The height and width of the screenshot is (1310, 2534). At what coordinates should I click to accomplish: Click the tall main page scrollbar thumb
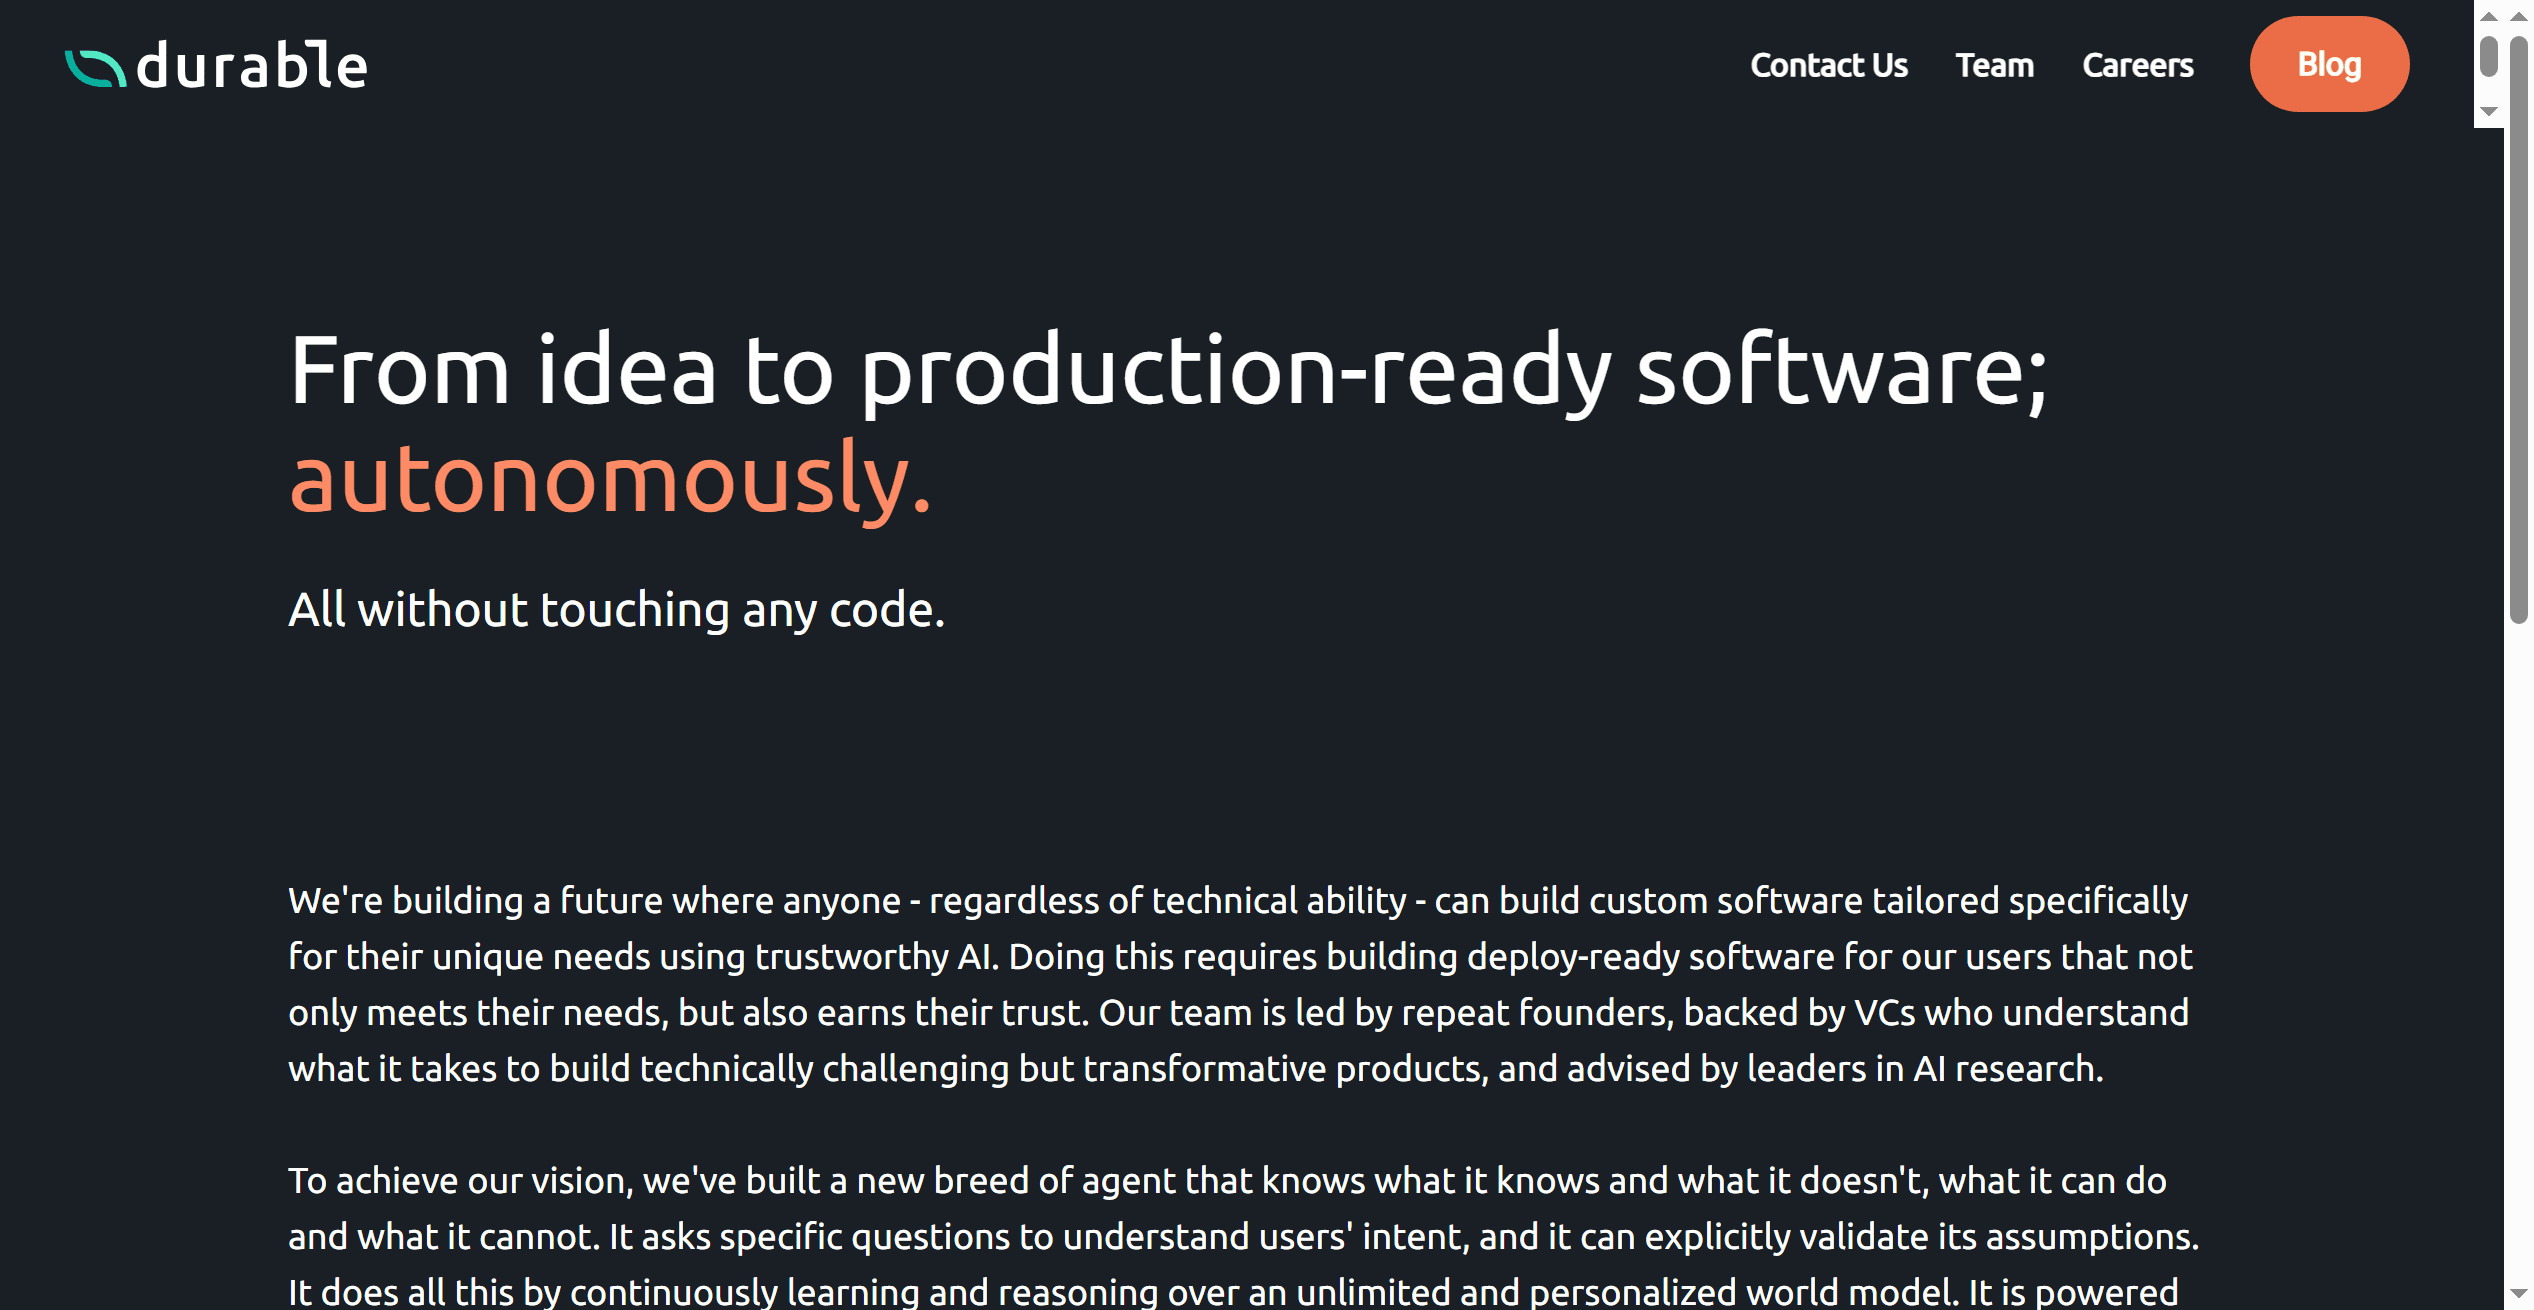click(x=2519, y=330)
